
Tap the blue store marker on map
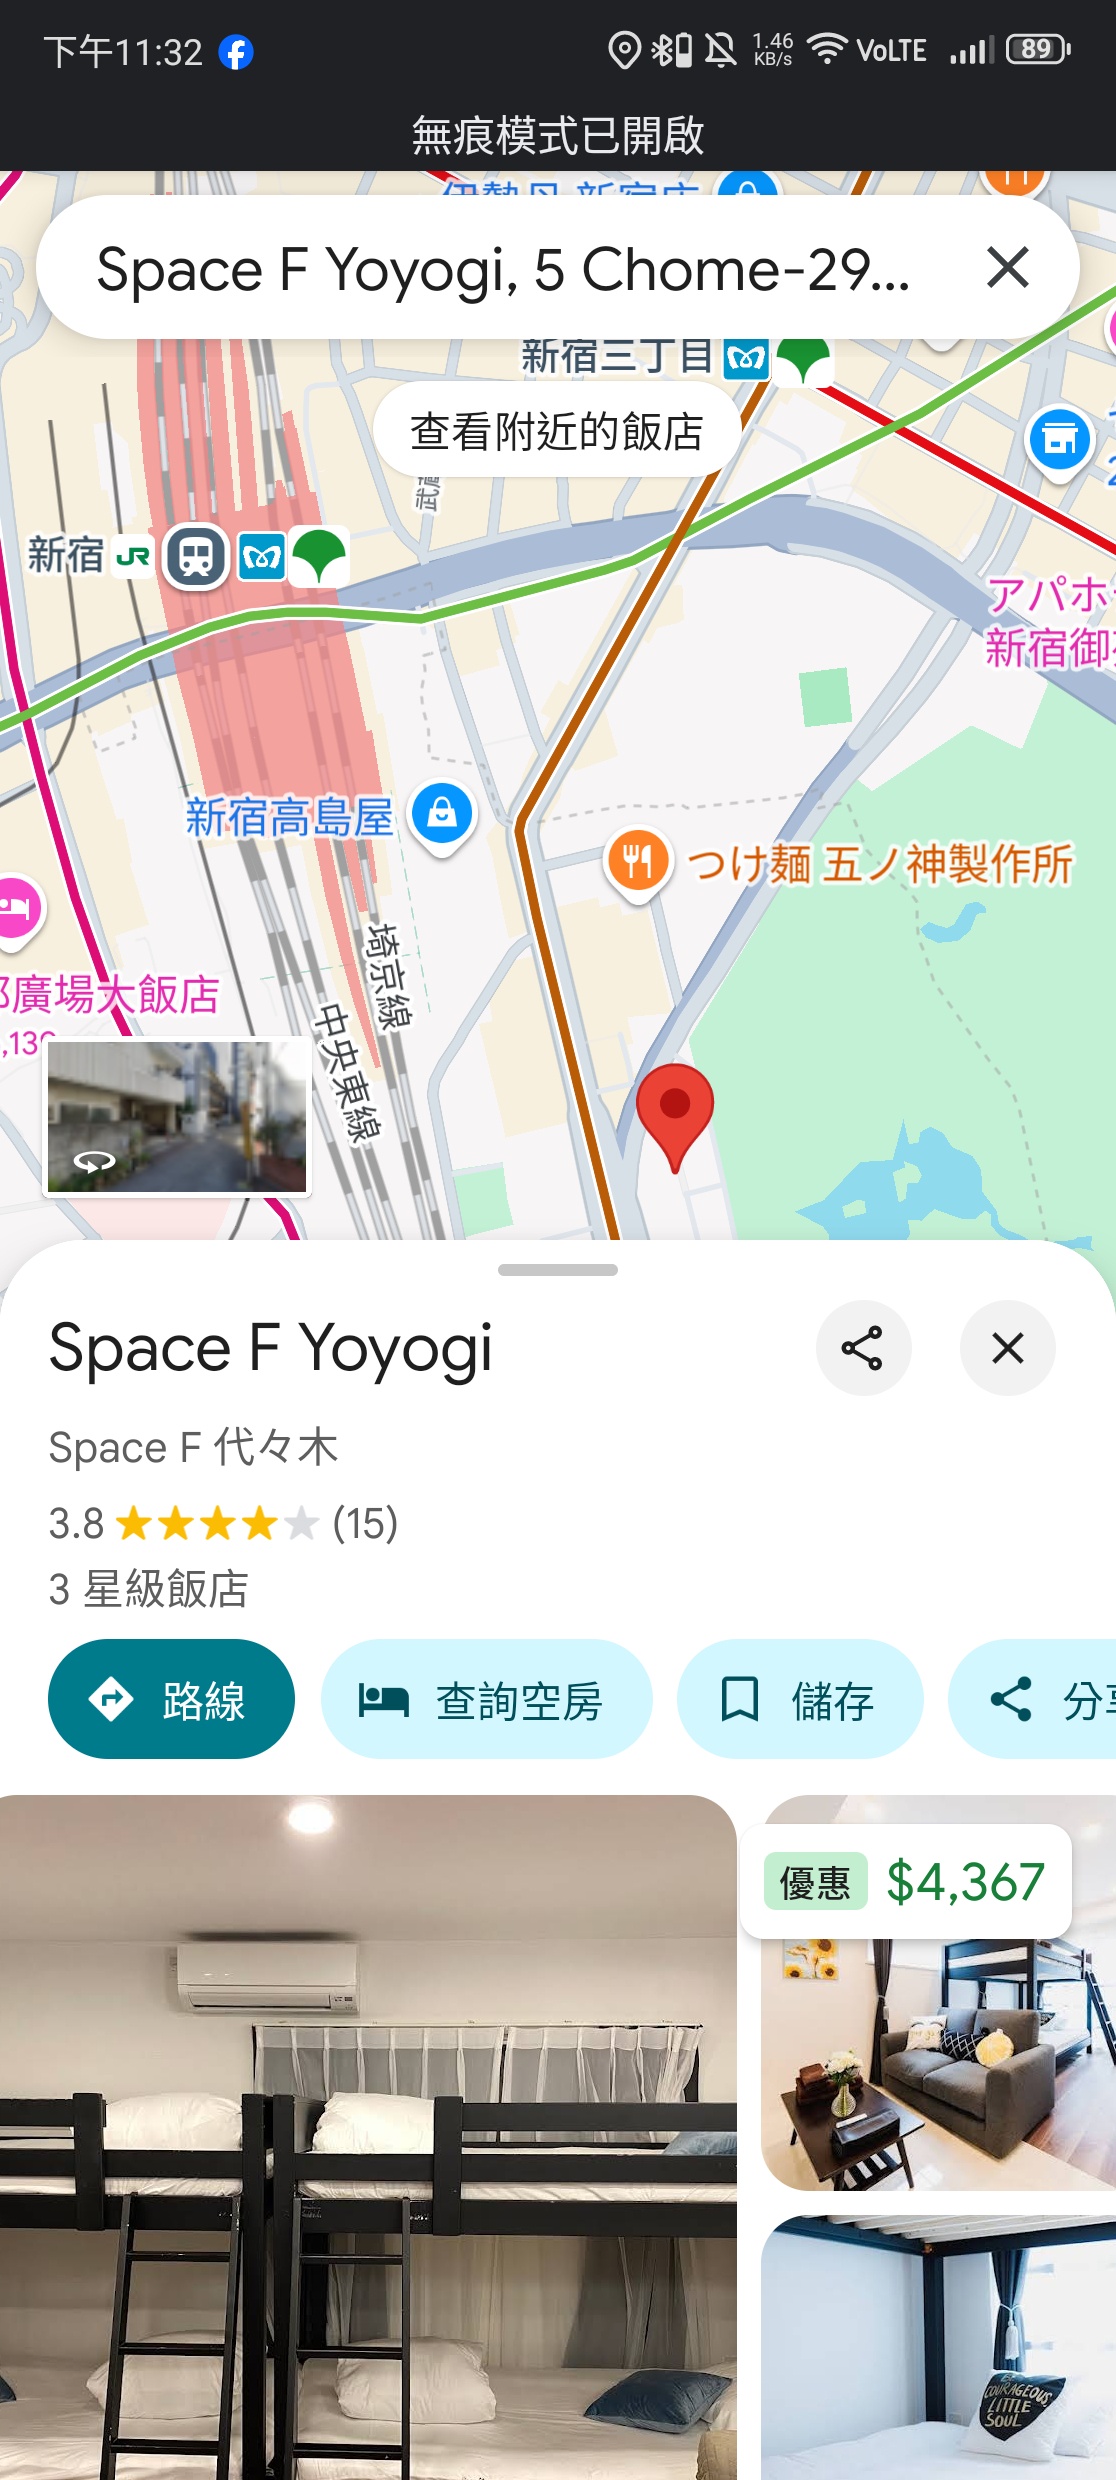tap(1060, 441)
